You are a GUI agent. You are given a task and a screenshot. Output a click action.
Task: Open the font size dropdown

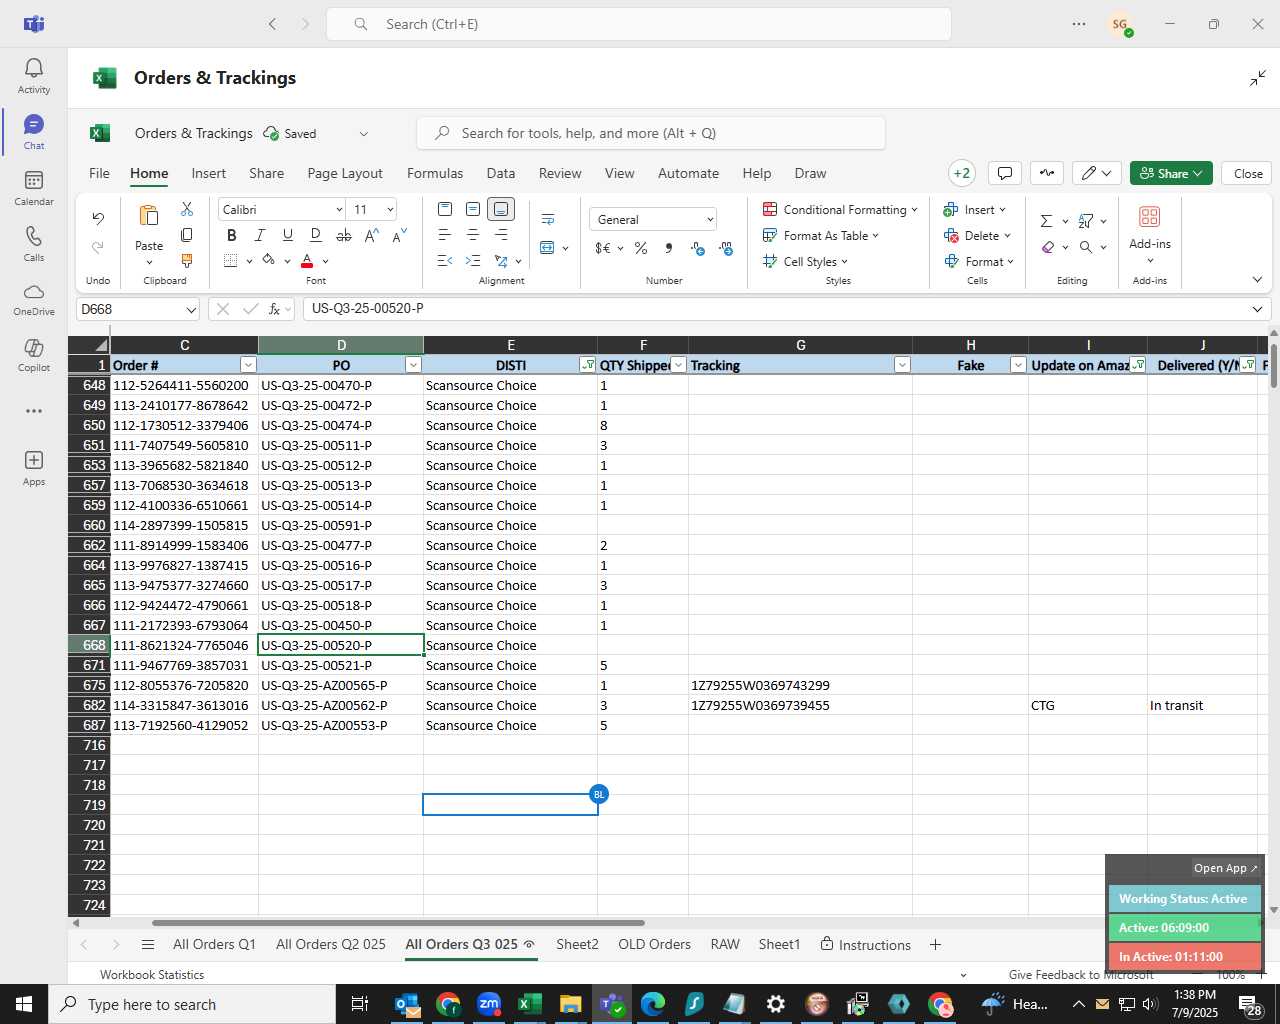point(390,209)
